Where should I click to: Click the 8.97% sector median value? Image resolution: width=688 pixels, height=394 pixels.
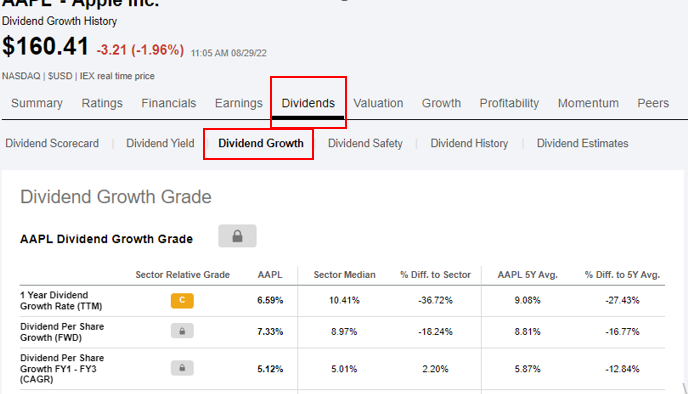point(344,332)
